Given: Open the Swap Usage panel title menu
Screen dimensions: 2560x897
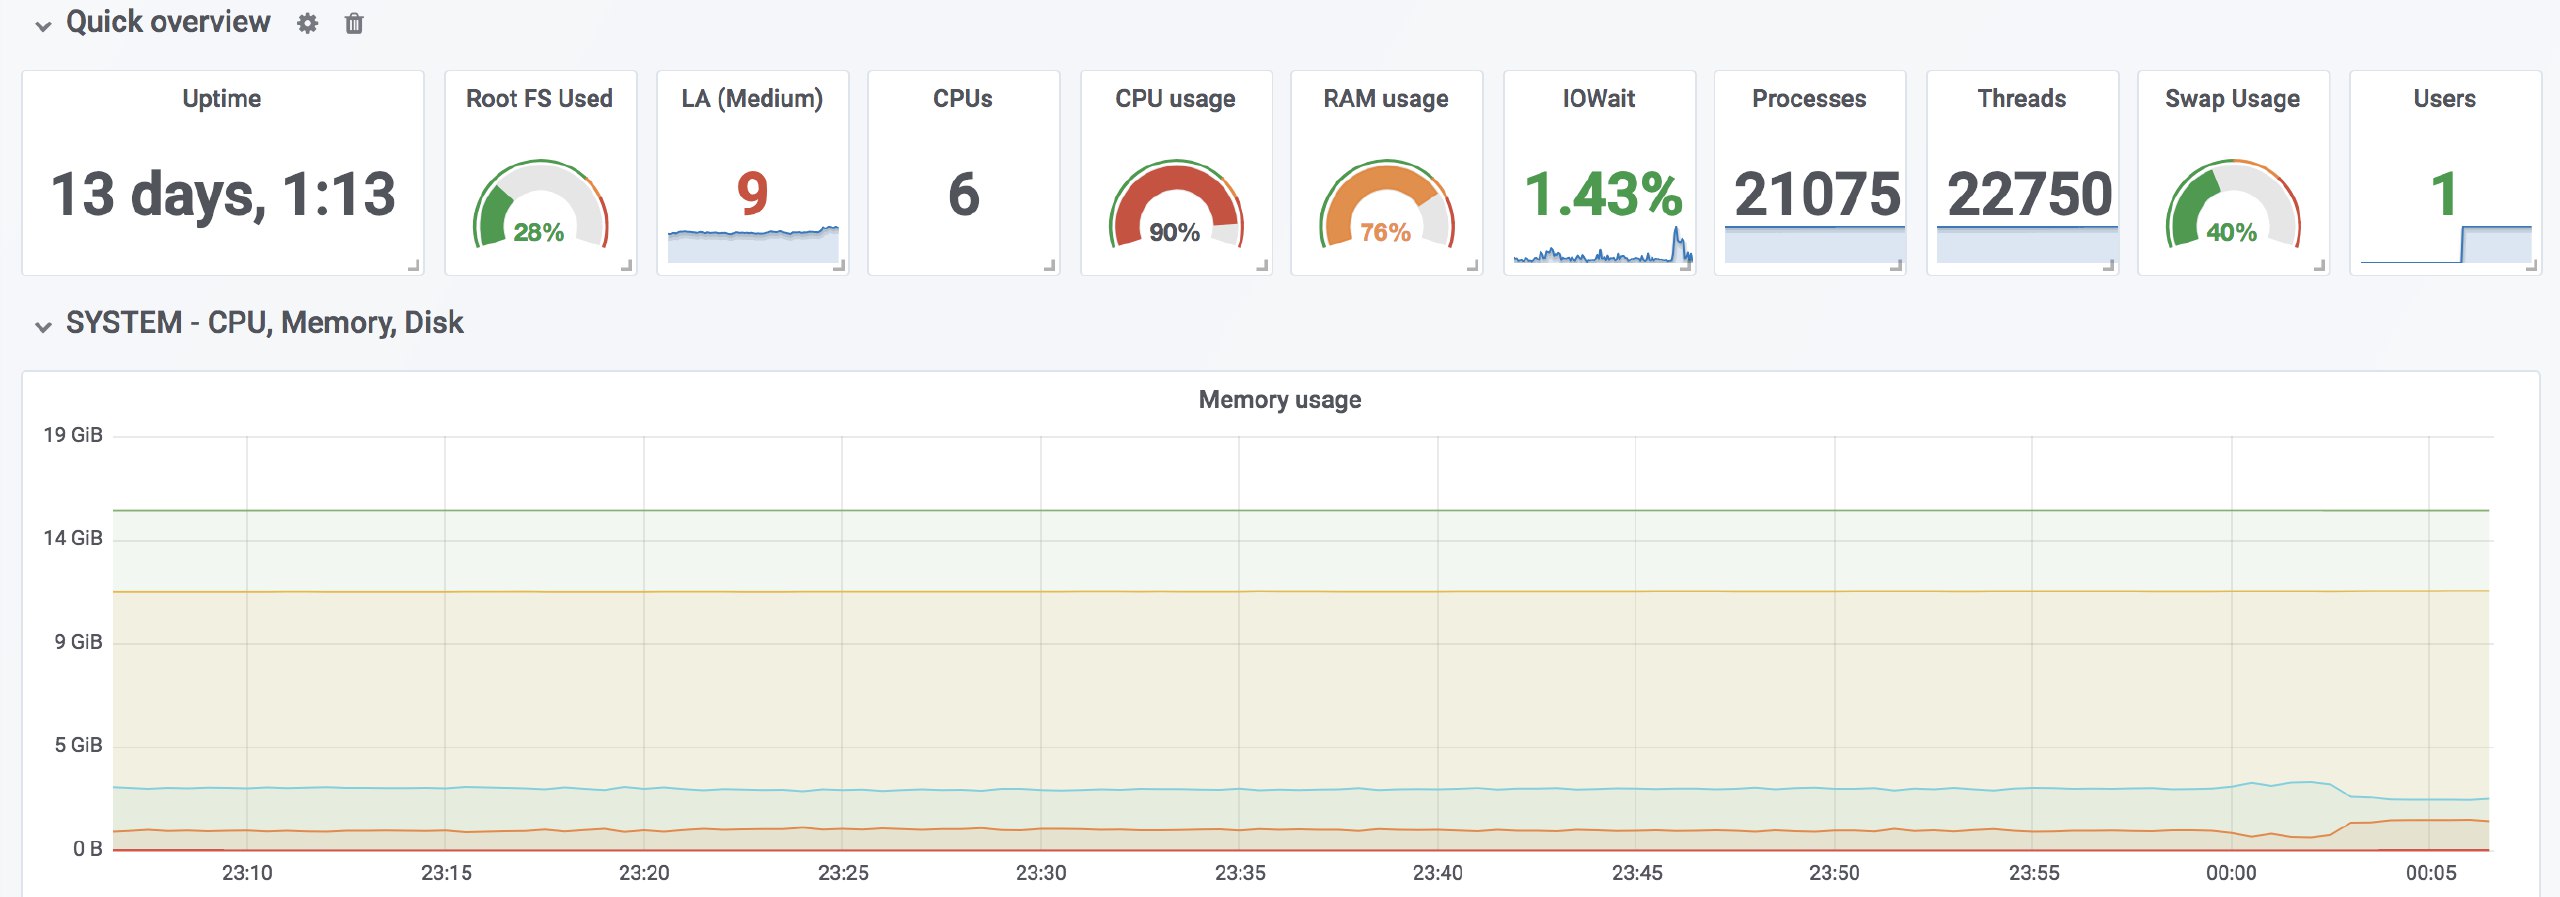Looking at the screenshot, I should 2233,98.
